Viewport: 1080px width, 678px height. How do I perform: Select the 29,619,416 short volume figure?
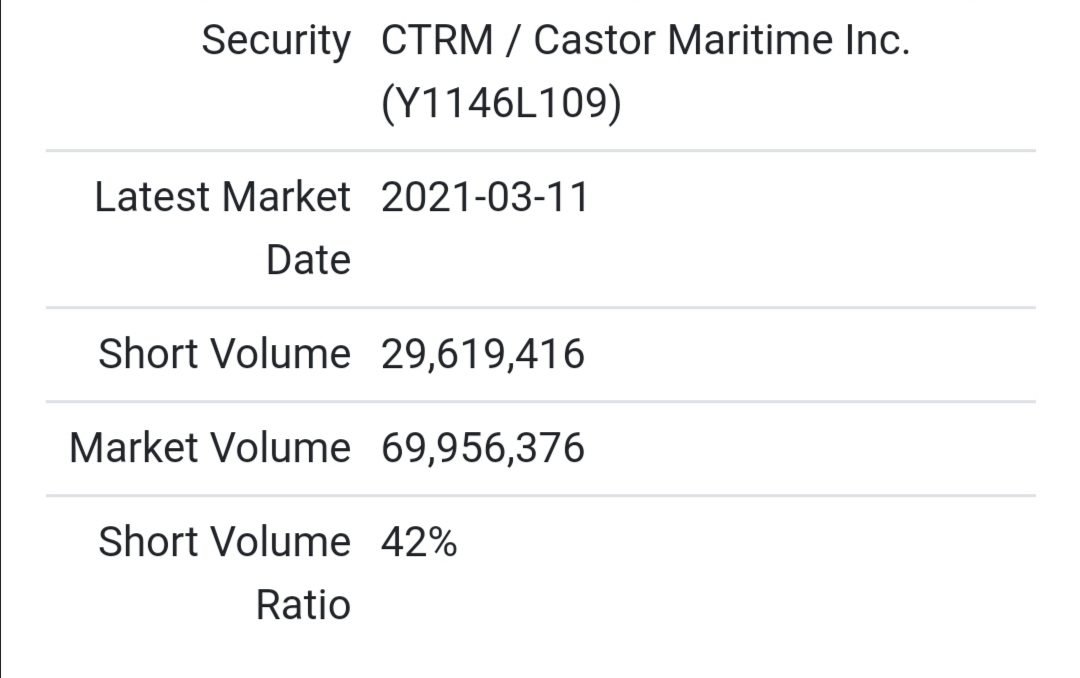482,354
